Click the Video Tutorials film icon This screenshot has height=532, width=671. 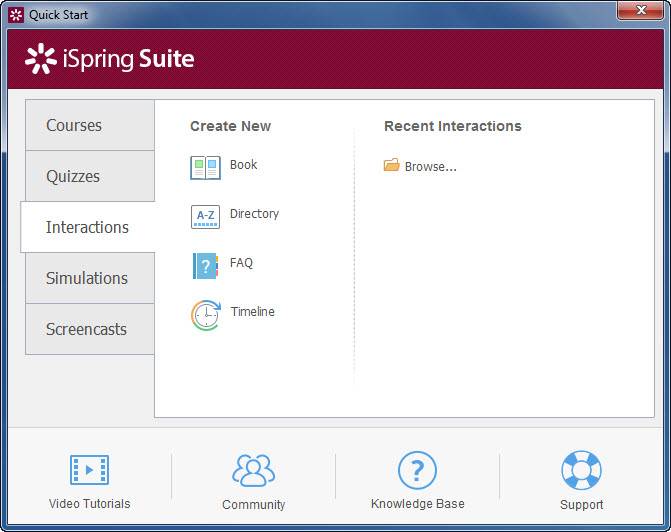click(x=89, y=470)
